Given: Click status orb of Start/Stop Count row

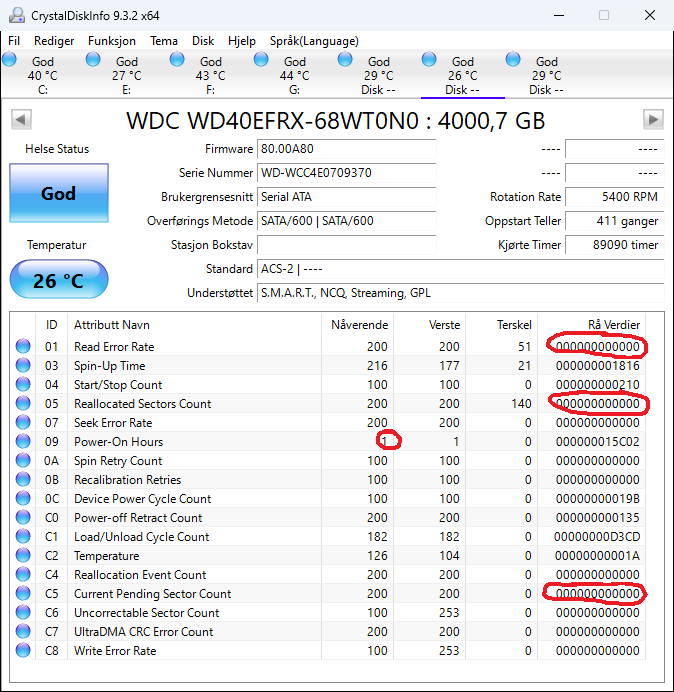Looking at the screenshot, I should point(23,384).
